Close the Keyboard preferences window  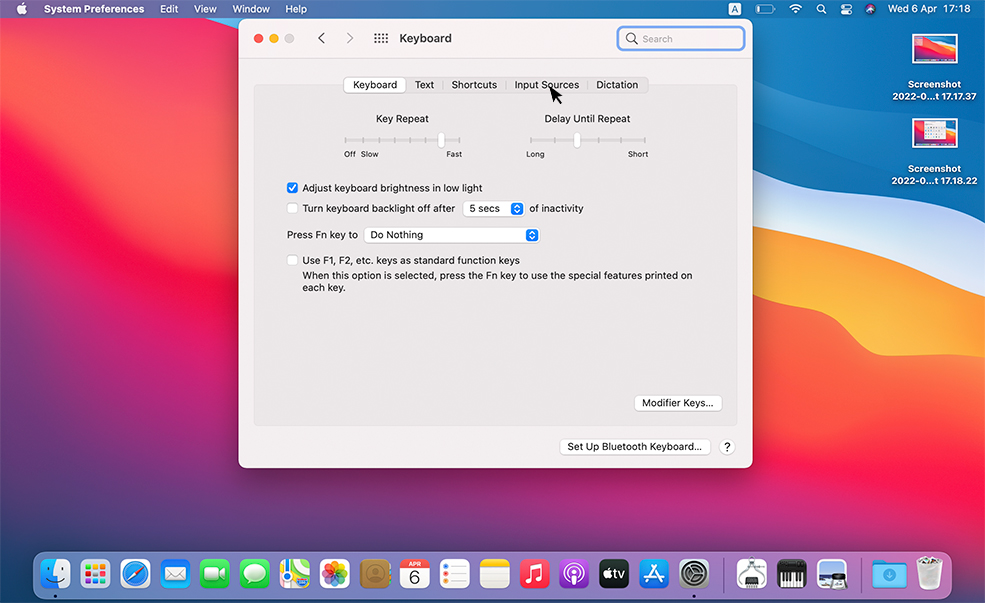coord(258,38)
